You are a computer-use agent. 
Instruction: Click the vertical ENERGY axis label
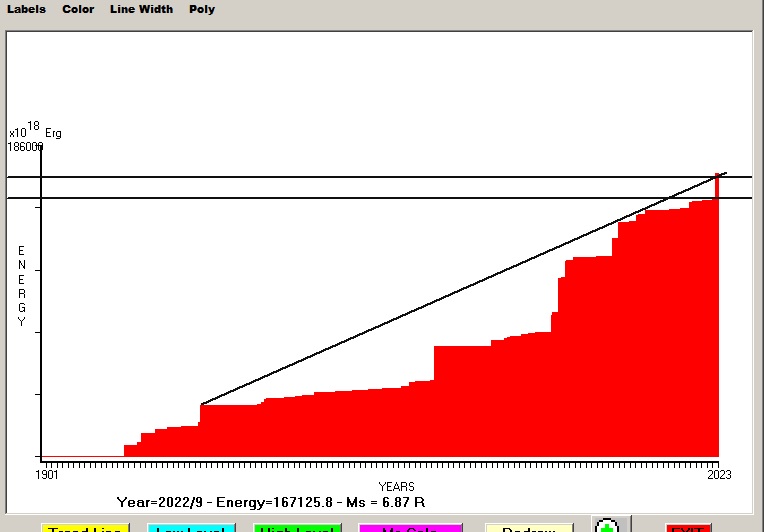coord(21,285)
